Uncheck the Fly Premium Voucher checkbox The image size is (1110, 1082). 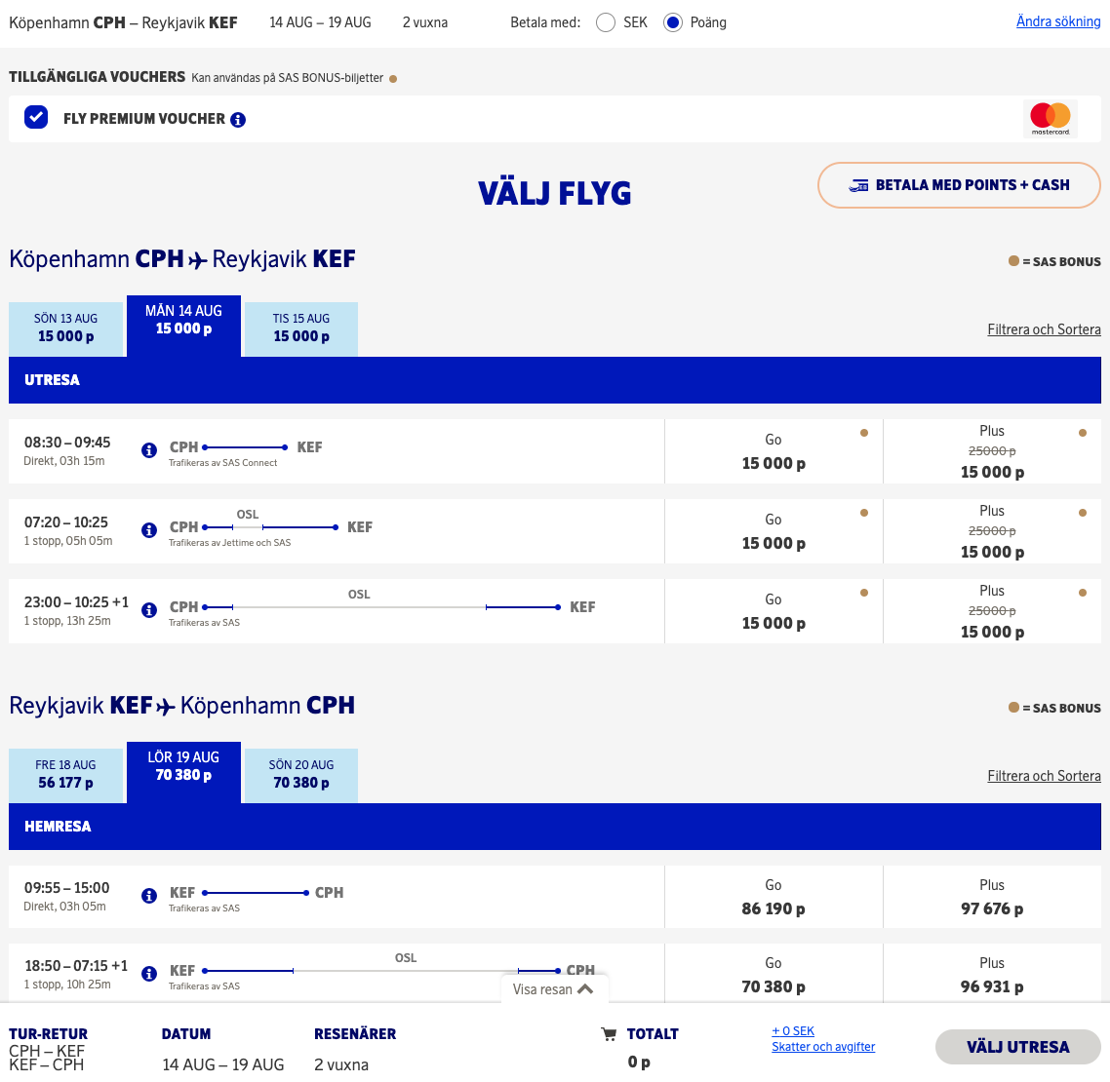(36, 117)
